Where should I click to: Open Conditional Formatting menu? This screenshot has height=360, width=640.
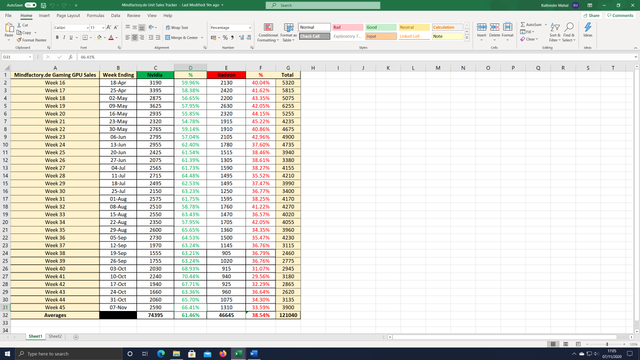click(268, 33)
